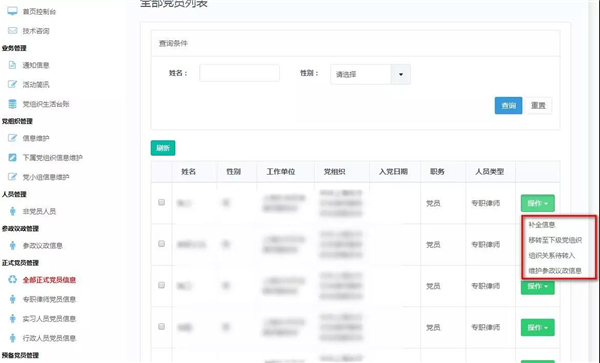Click the 重置 button

(x=538, y=106)
